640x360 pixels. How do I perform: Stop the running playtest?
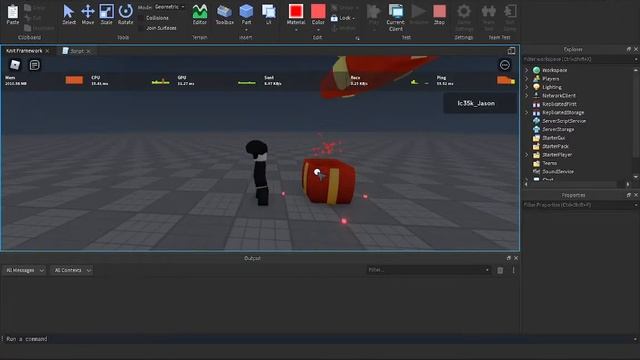(x=439, y=14)
